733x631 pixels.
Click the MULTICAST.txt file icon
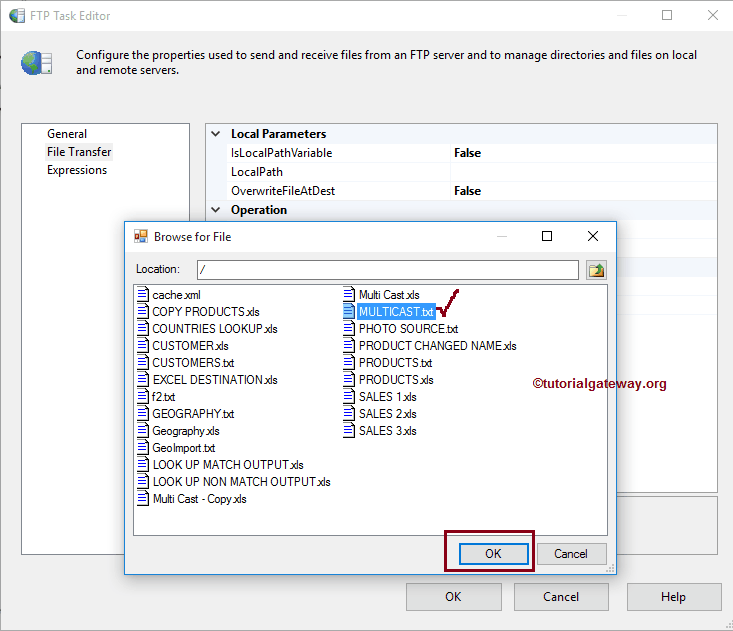pos(349,311)
